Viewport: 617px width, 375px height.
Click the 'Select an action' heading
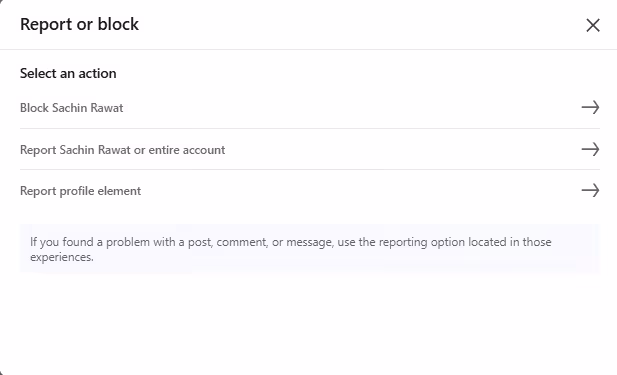pos(68,74)
